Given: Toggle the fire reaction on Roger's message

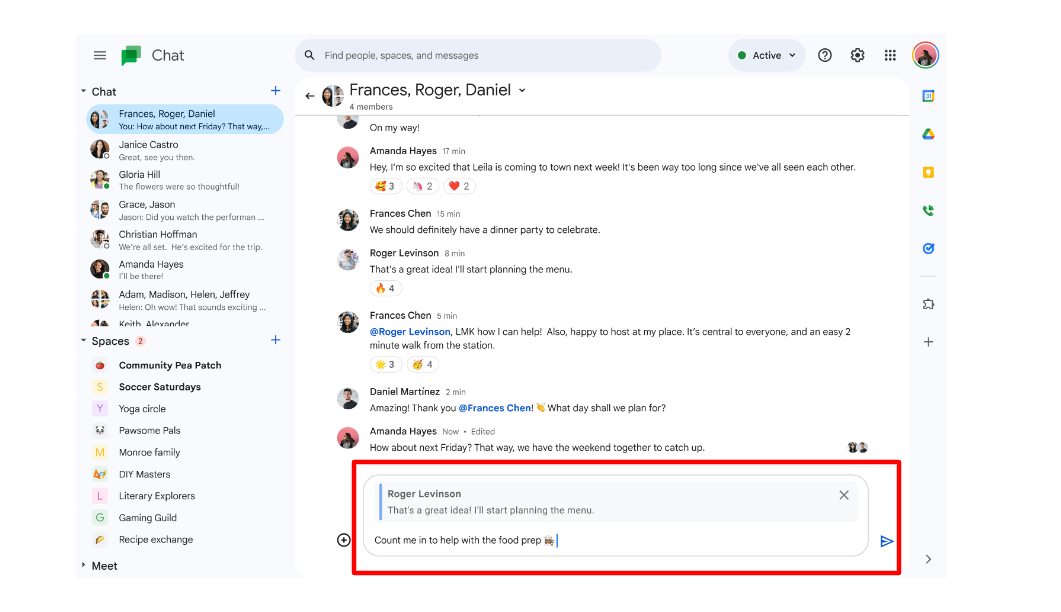Looking at the screenshot, I should pos(385,288).
